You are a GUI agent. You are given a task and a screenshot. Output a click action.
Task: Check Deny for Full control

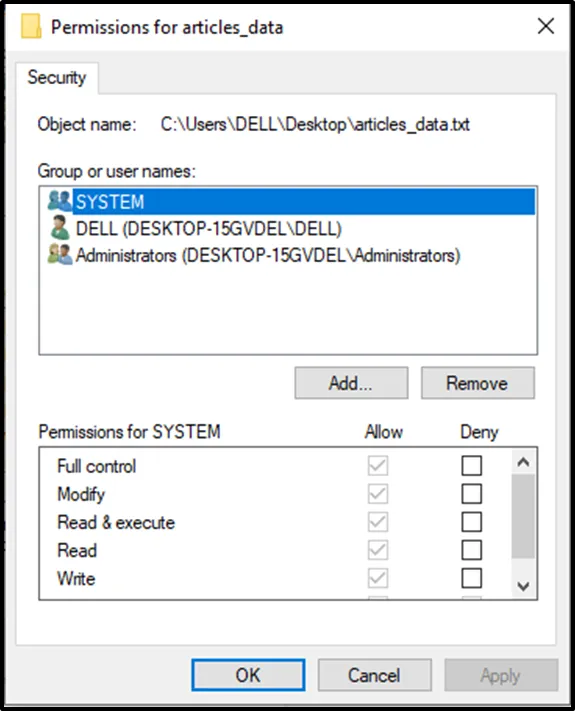click(x=472, y=466)
